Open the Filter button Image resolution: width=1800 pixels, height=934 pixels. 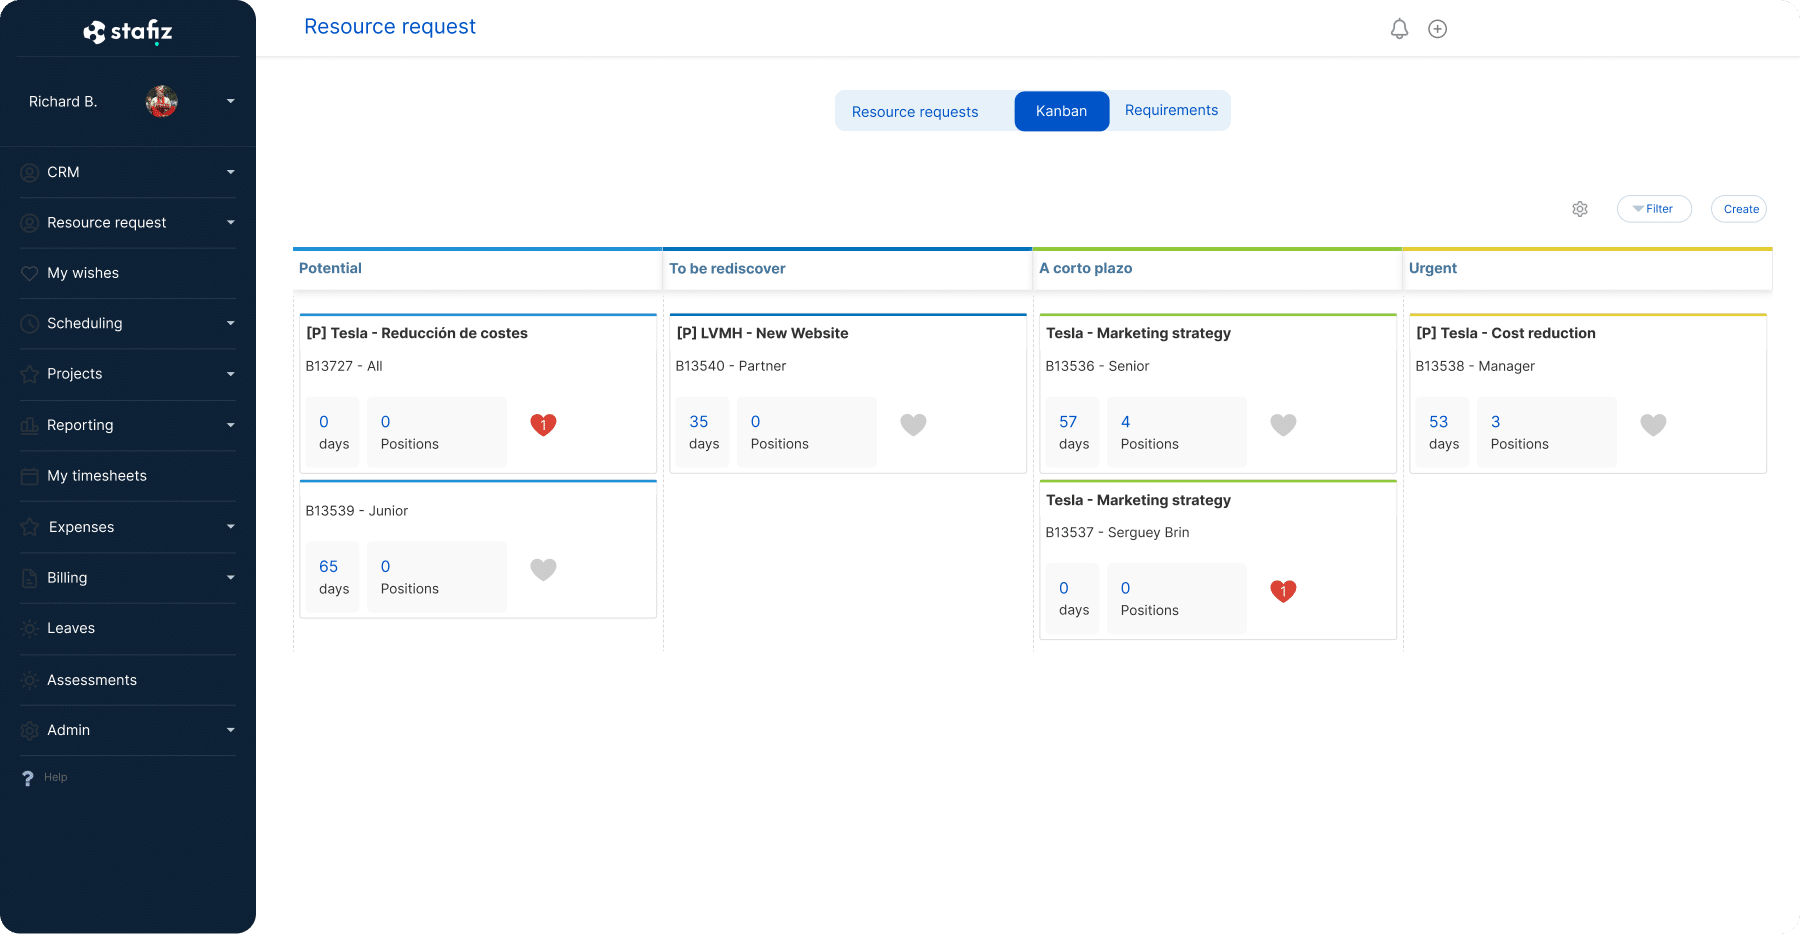[1654, 209]
